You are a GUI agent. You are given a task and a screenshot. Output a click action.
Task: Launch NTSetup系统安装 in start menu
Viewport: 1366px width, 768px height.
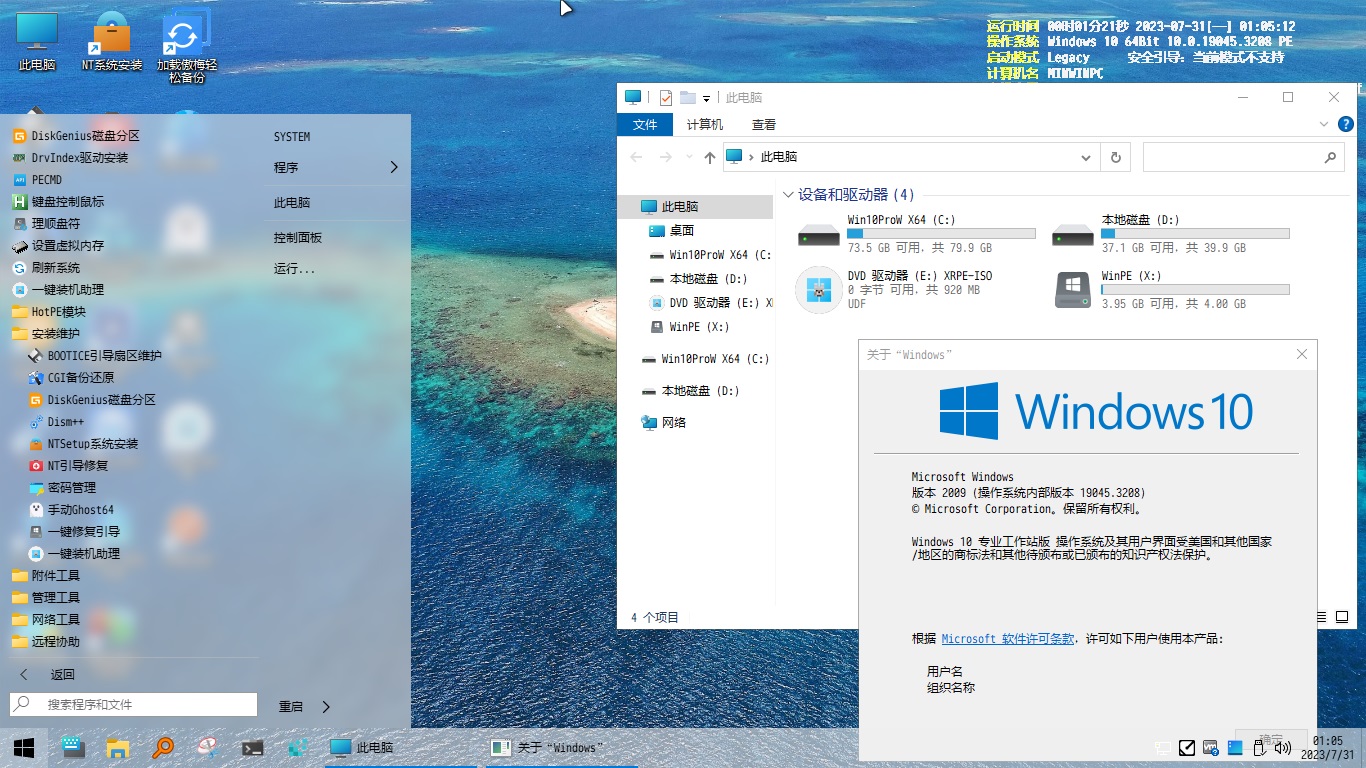pos(92,444)
